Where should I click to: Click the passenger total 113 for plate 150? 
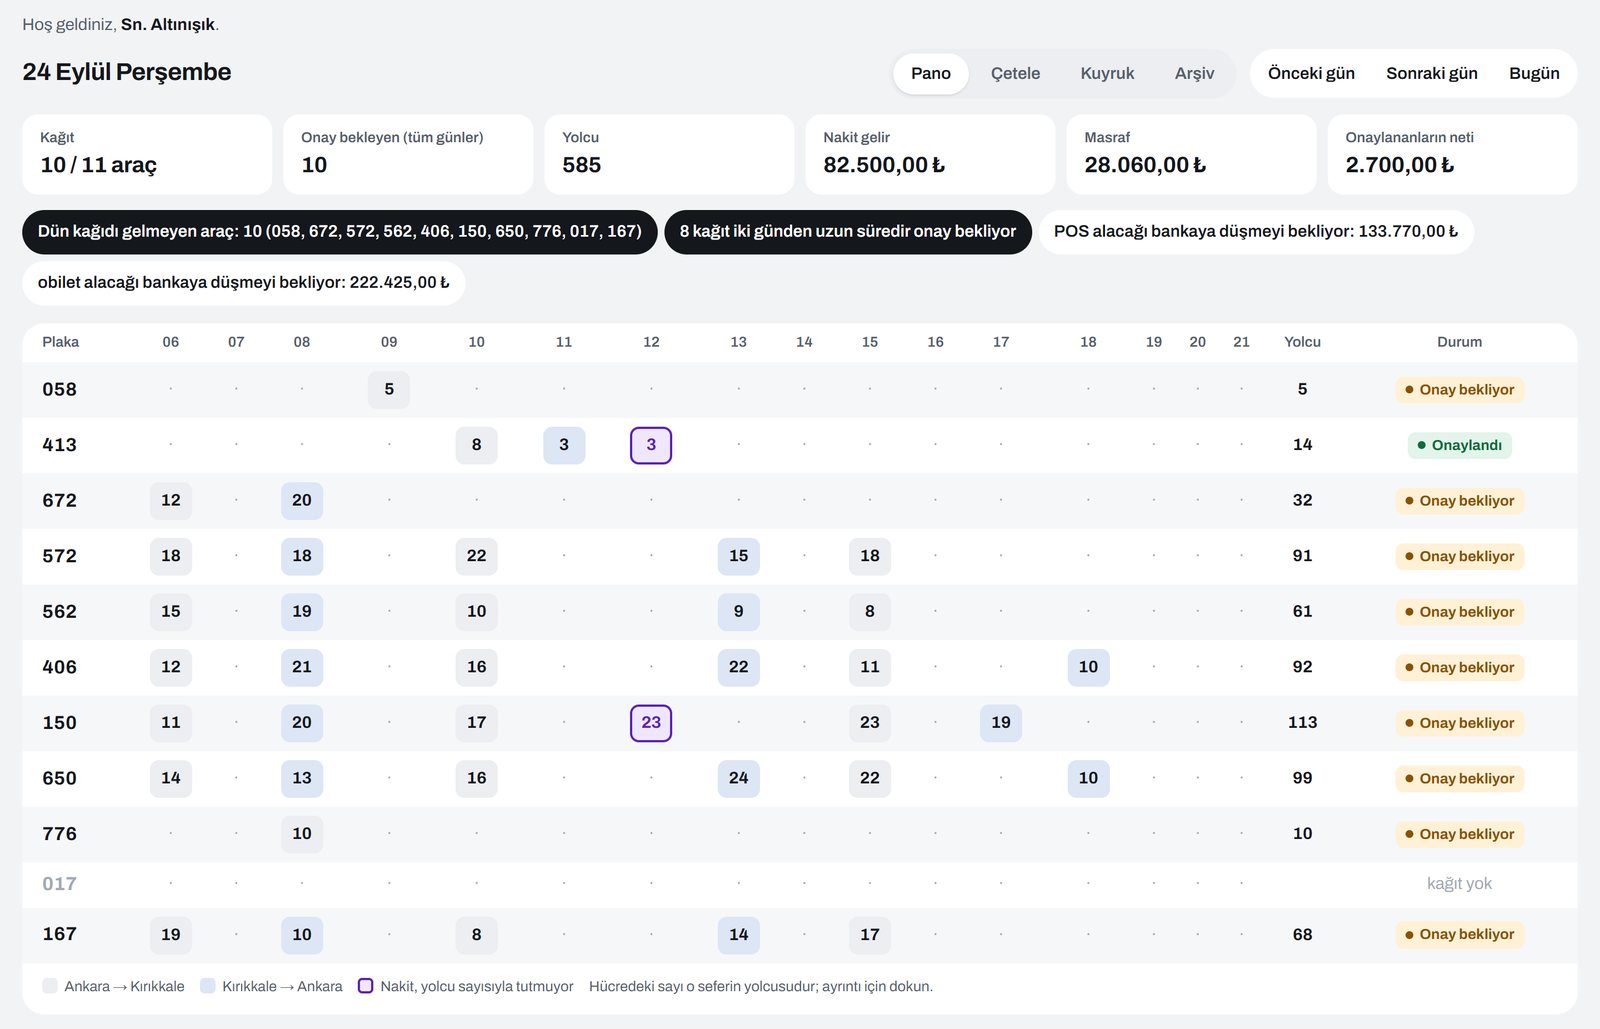click(1302, 722)
